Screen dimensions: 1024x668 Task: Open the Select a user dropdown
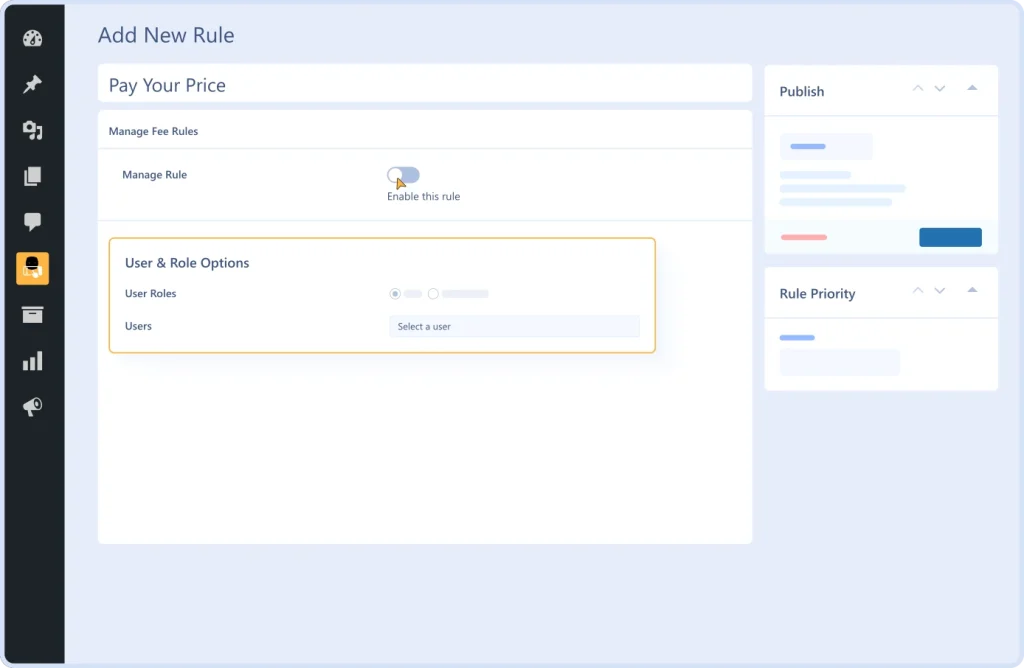514,326
